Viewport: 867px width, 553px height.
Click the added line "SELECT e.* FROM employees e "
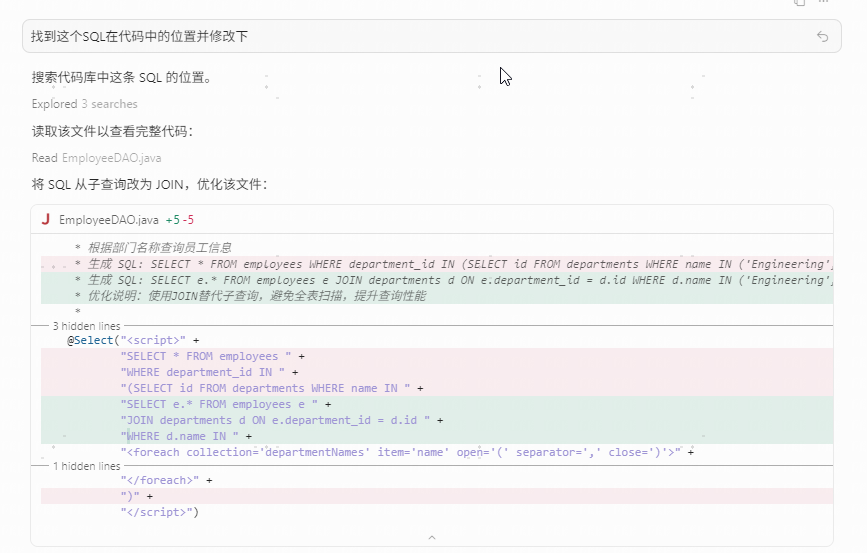437,404
